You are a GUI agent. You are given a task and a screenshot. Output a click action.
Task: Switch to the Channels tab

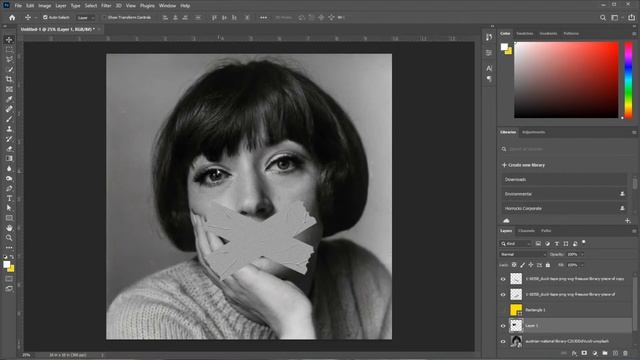click(527, 231)
